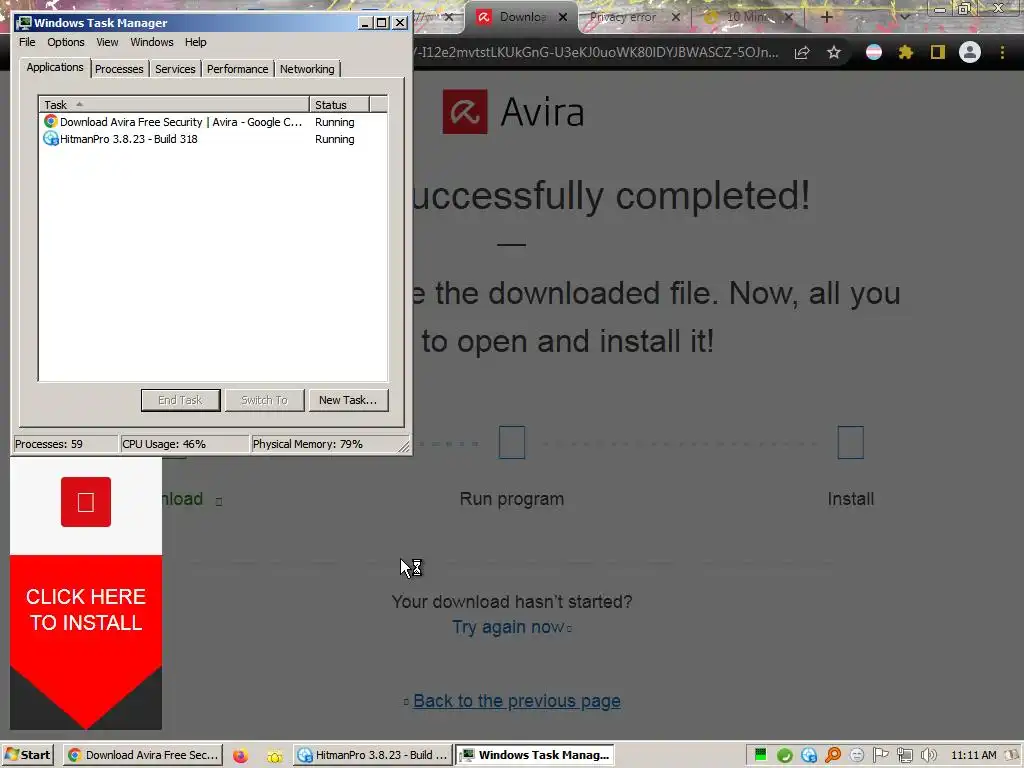Click the Windows Task Manager taskbar button
The image size is (1024, 768).
point(535,755)
